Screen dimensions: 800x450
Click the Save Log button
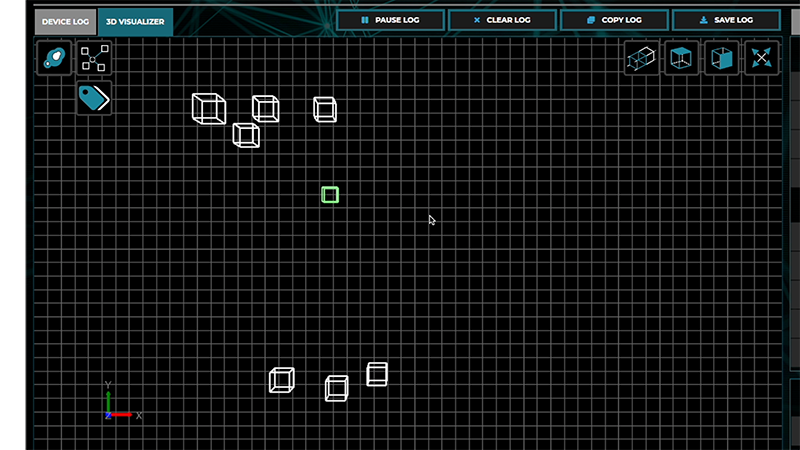726,20
